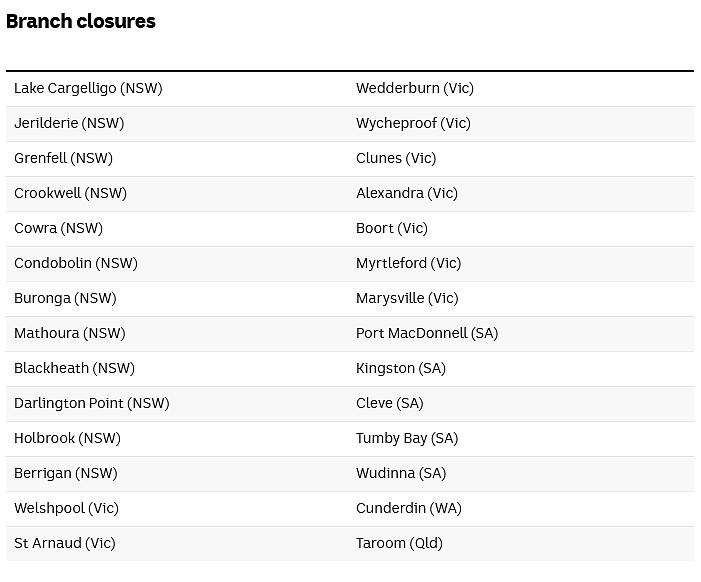
Task: Select the Blackheath (NSW) cell
Action: [75, 368]
